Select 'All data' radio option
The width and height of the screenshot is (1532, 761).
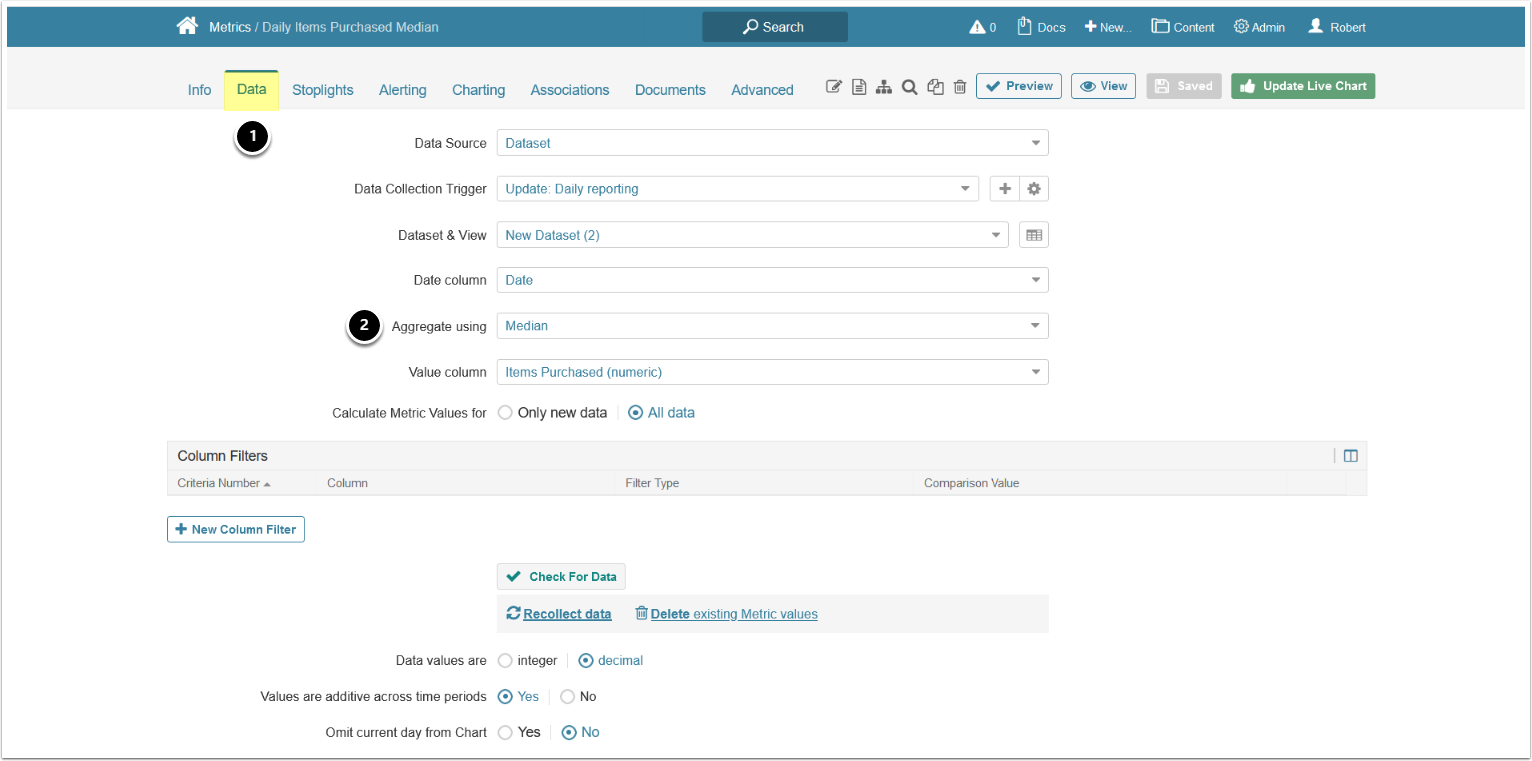tap(636, 413)
